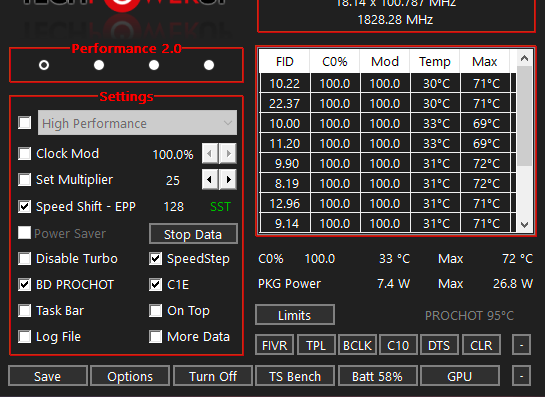
Task: Open the FIVR settings window
Action: [x=275, y=345]
